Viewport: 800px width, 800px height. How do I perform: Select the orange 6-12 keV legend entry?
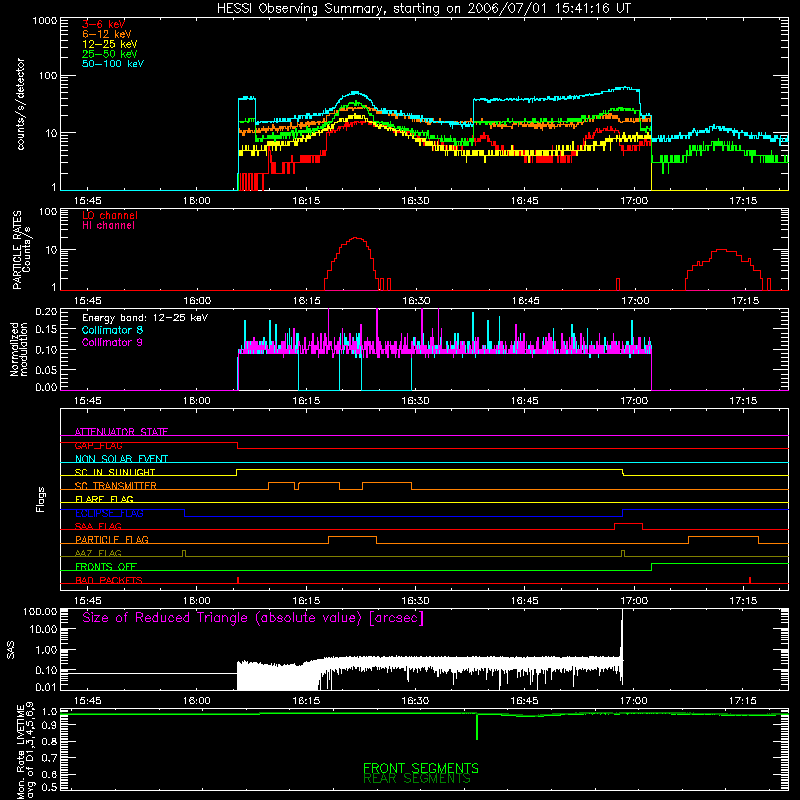coord(107,34)
